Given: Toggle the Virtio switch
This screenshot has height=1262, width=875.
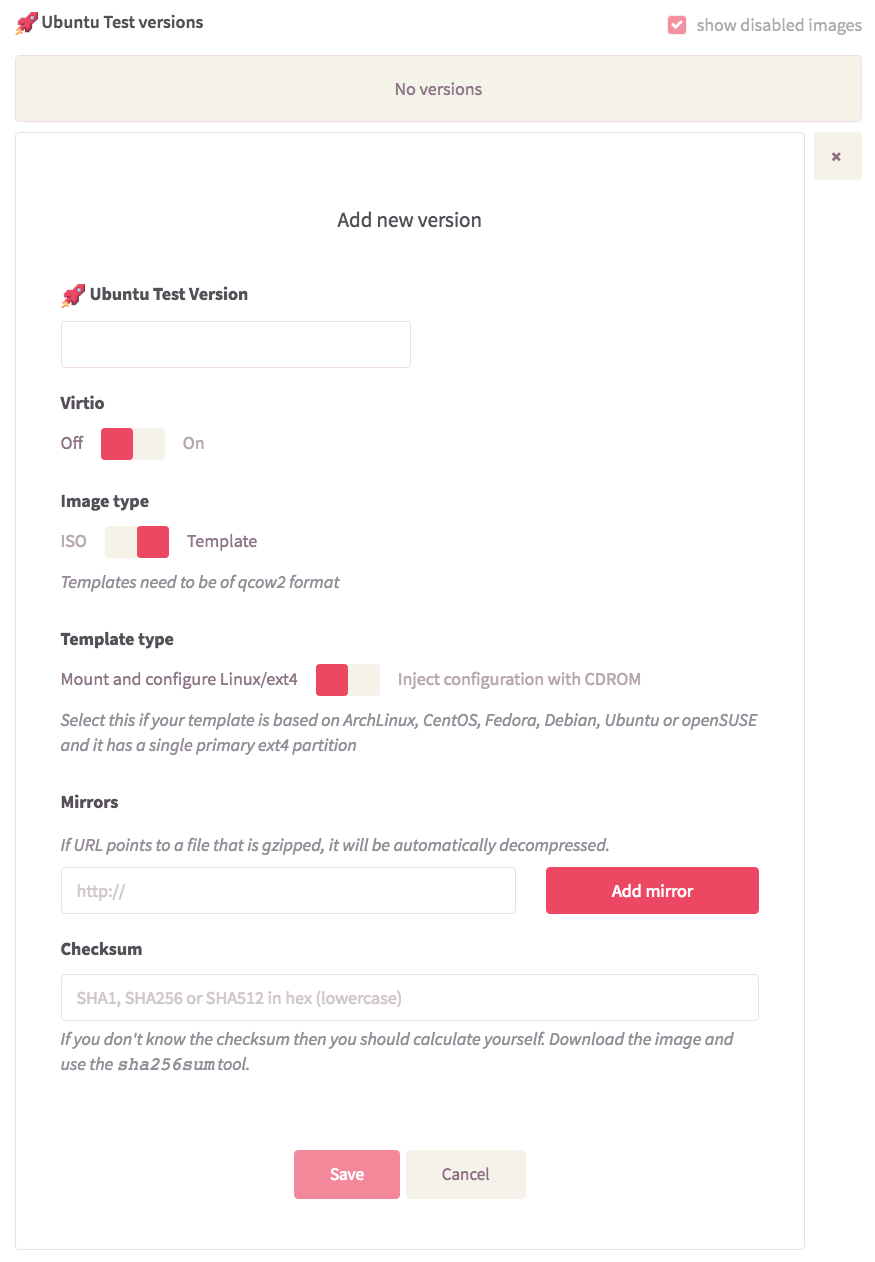Looking at the screenshot, I should (x=133, y=444).
